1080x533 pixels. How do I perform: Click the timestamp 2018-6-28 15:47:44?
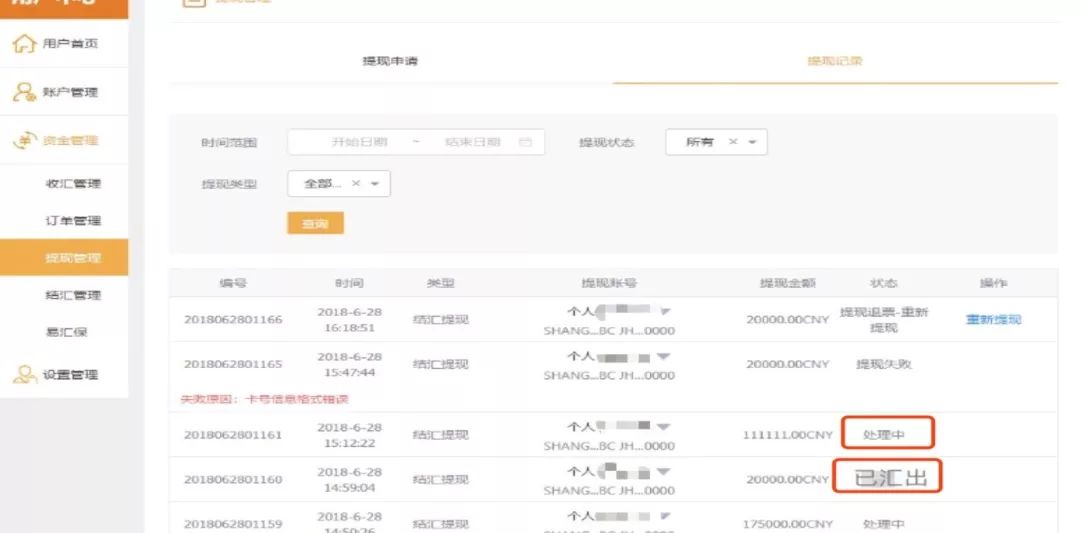click(x=349, y=365)
